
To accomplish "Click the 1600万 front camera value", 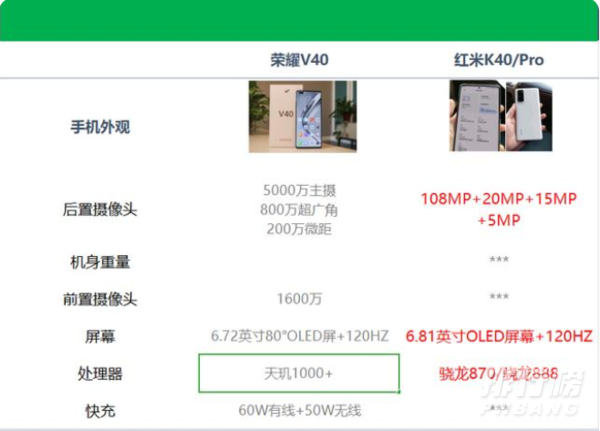I will pyautogui.click(x=299, y=299).
